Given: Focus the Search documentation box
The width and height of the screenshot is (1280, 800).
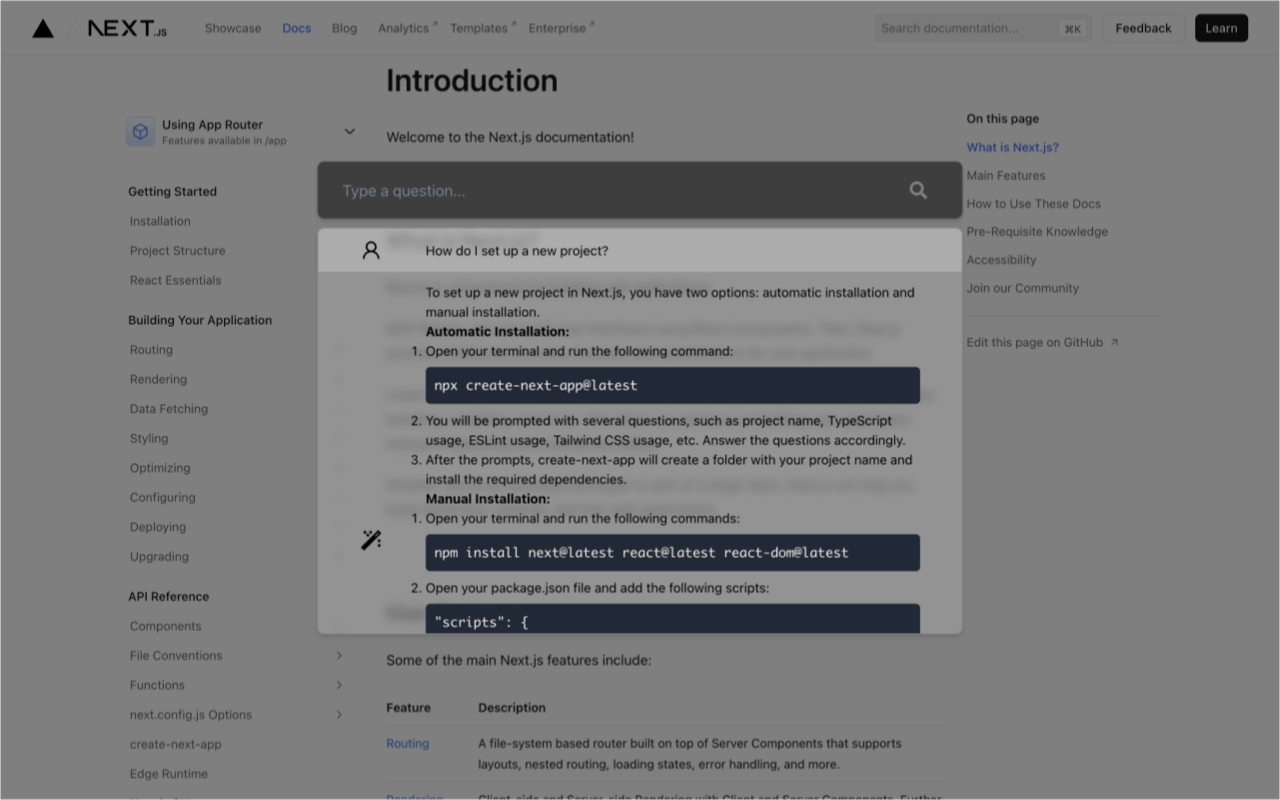Looking at the screenshot, I should point(965,28).
